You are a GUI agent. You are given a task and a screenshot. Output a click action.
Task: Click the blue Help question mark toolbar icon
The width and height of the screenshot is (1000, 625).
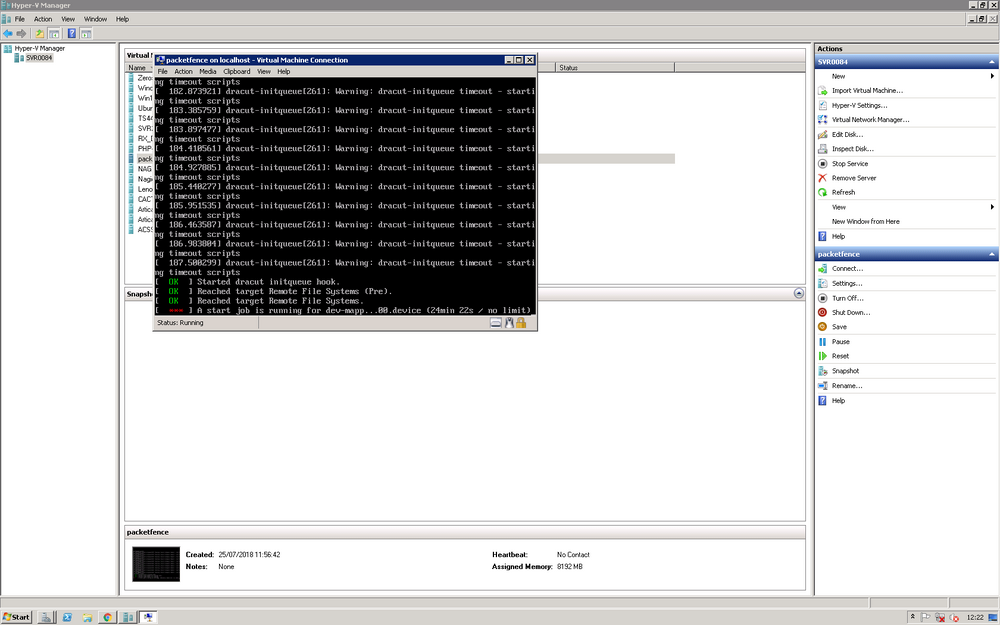coord(71,33)
